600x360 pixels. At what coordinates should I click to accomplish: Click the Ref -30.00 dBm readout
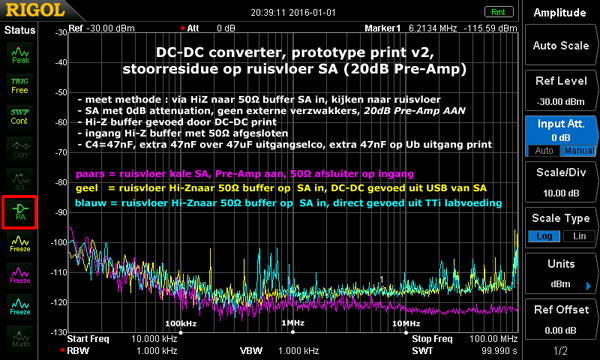click(101, 28)
